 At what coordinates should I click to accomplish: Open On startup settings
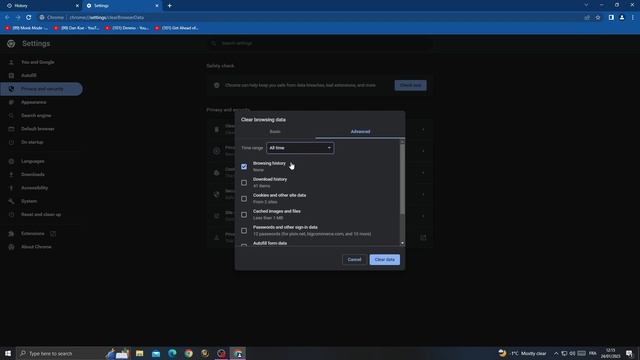point(32,142)
